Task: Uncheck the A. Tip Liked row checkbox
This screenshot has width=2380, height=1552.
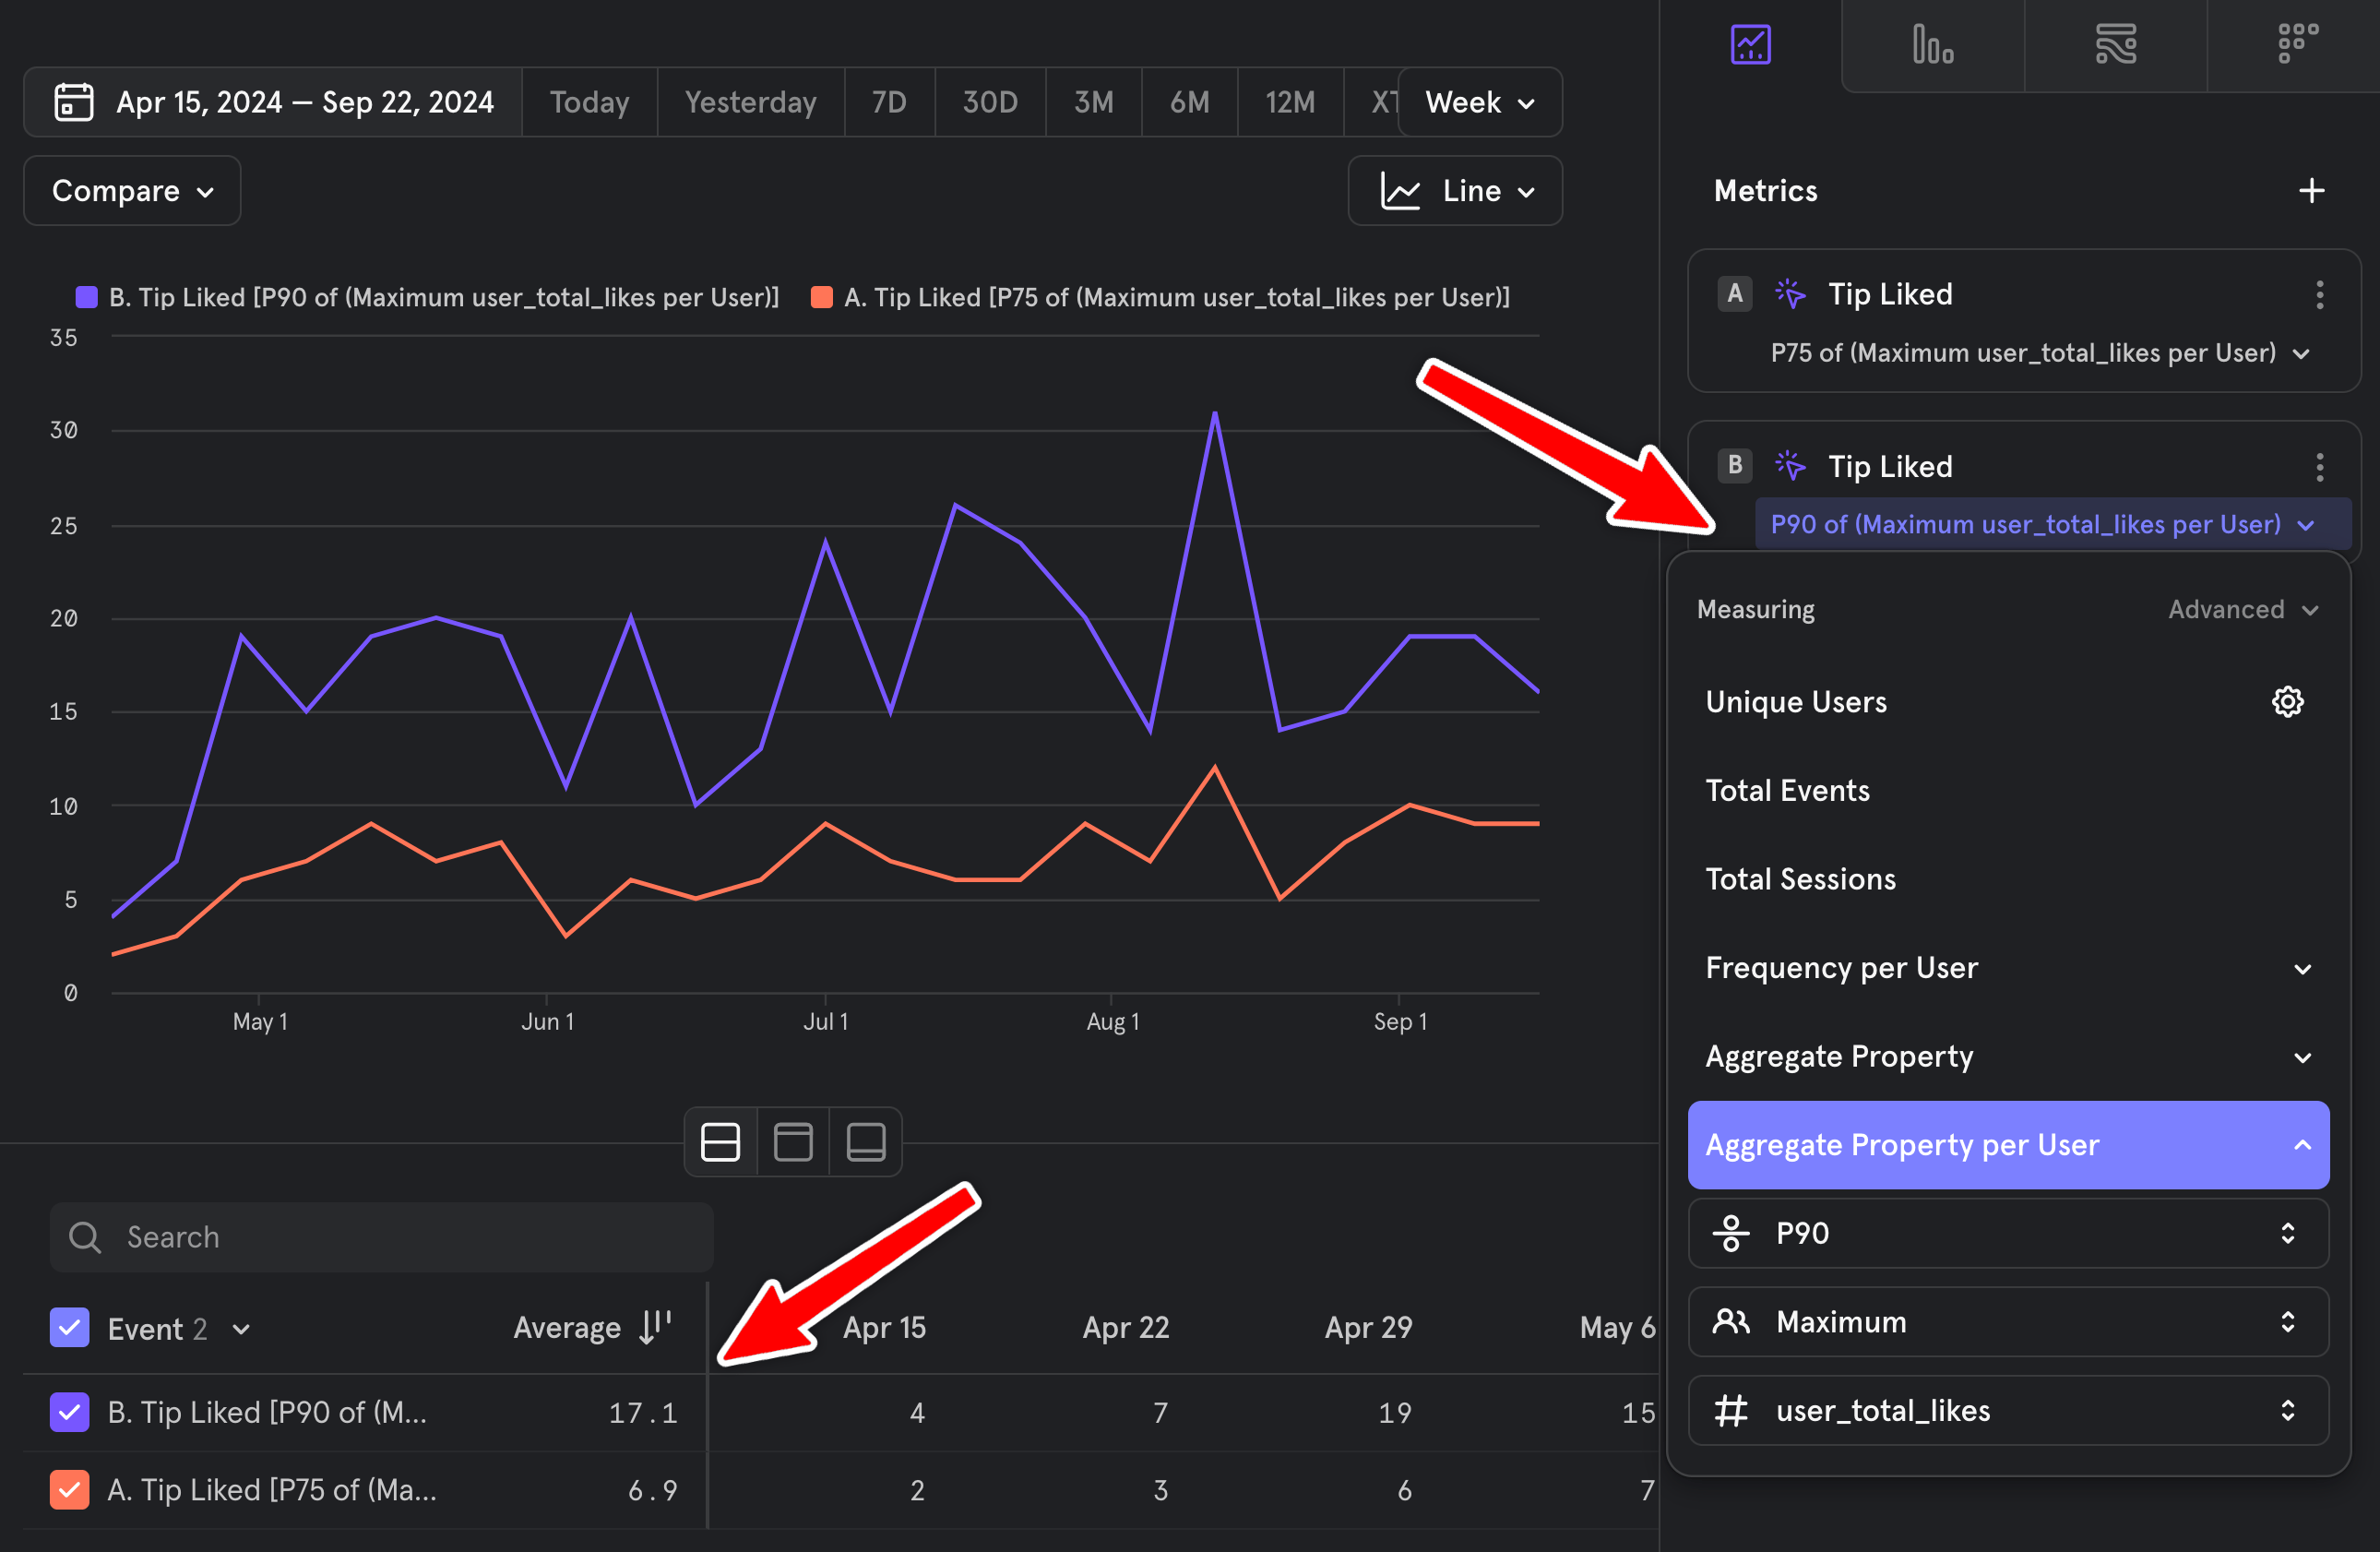Action: 70,1490
